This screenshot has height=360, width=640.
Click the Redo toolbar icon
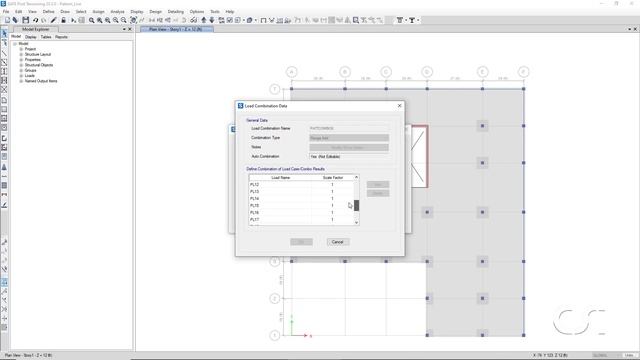click(44, 20)
